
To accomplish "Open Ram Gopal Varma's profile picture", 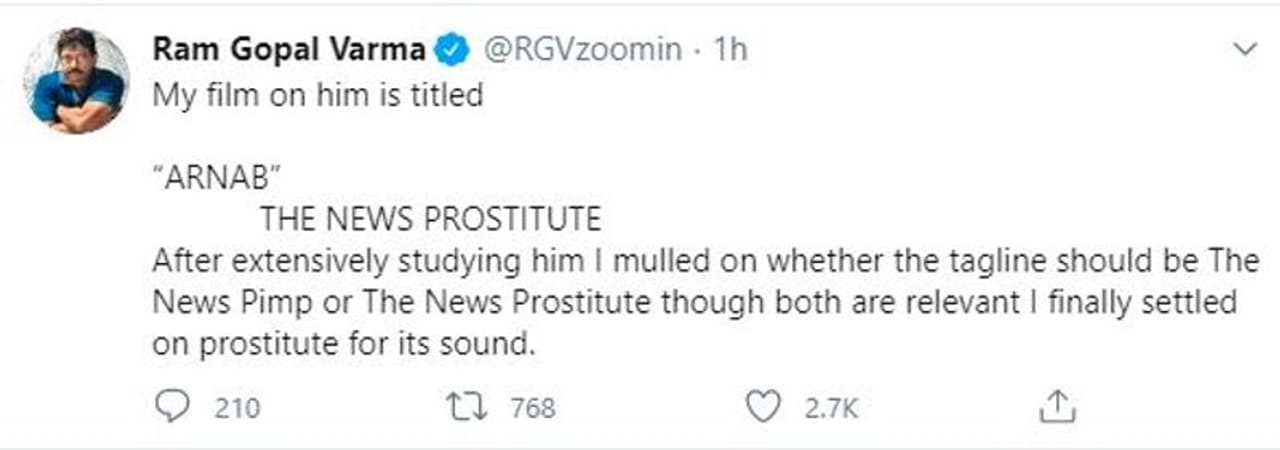I will 77,80.
